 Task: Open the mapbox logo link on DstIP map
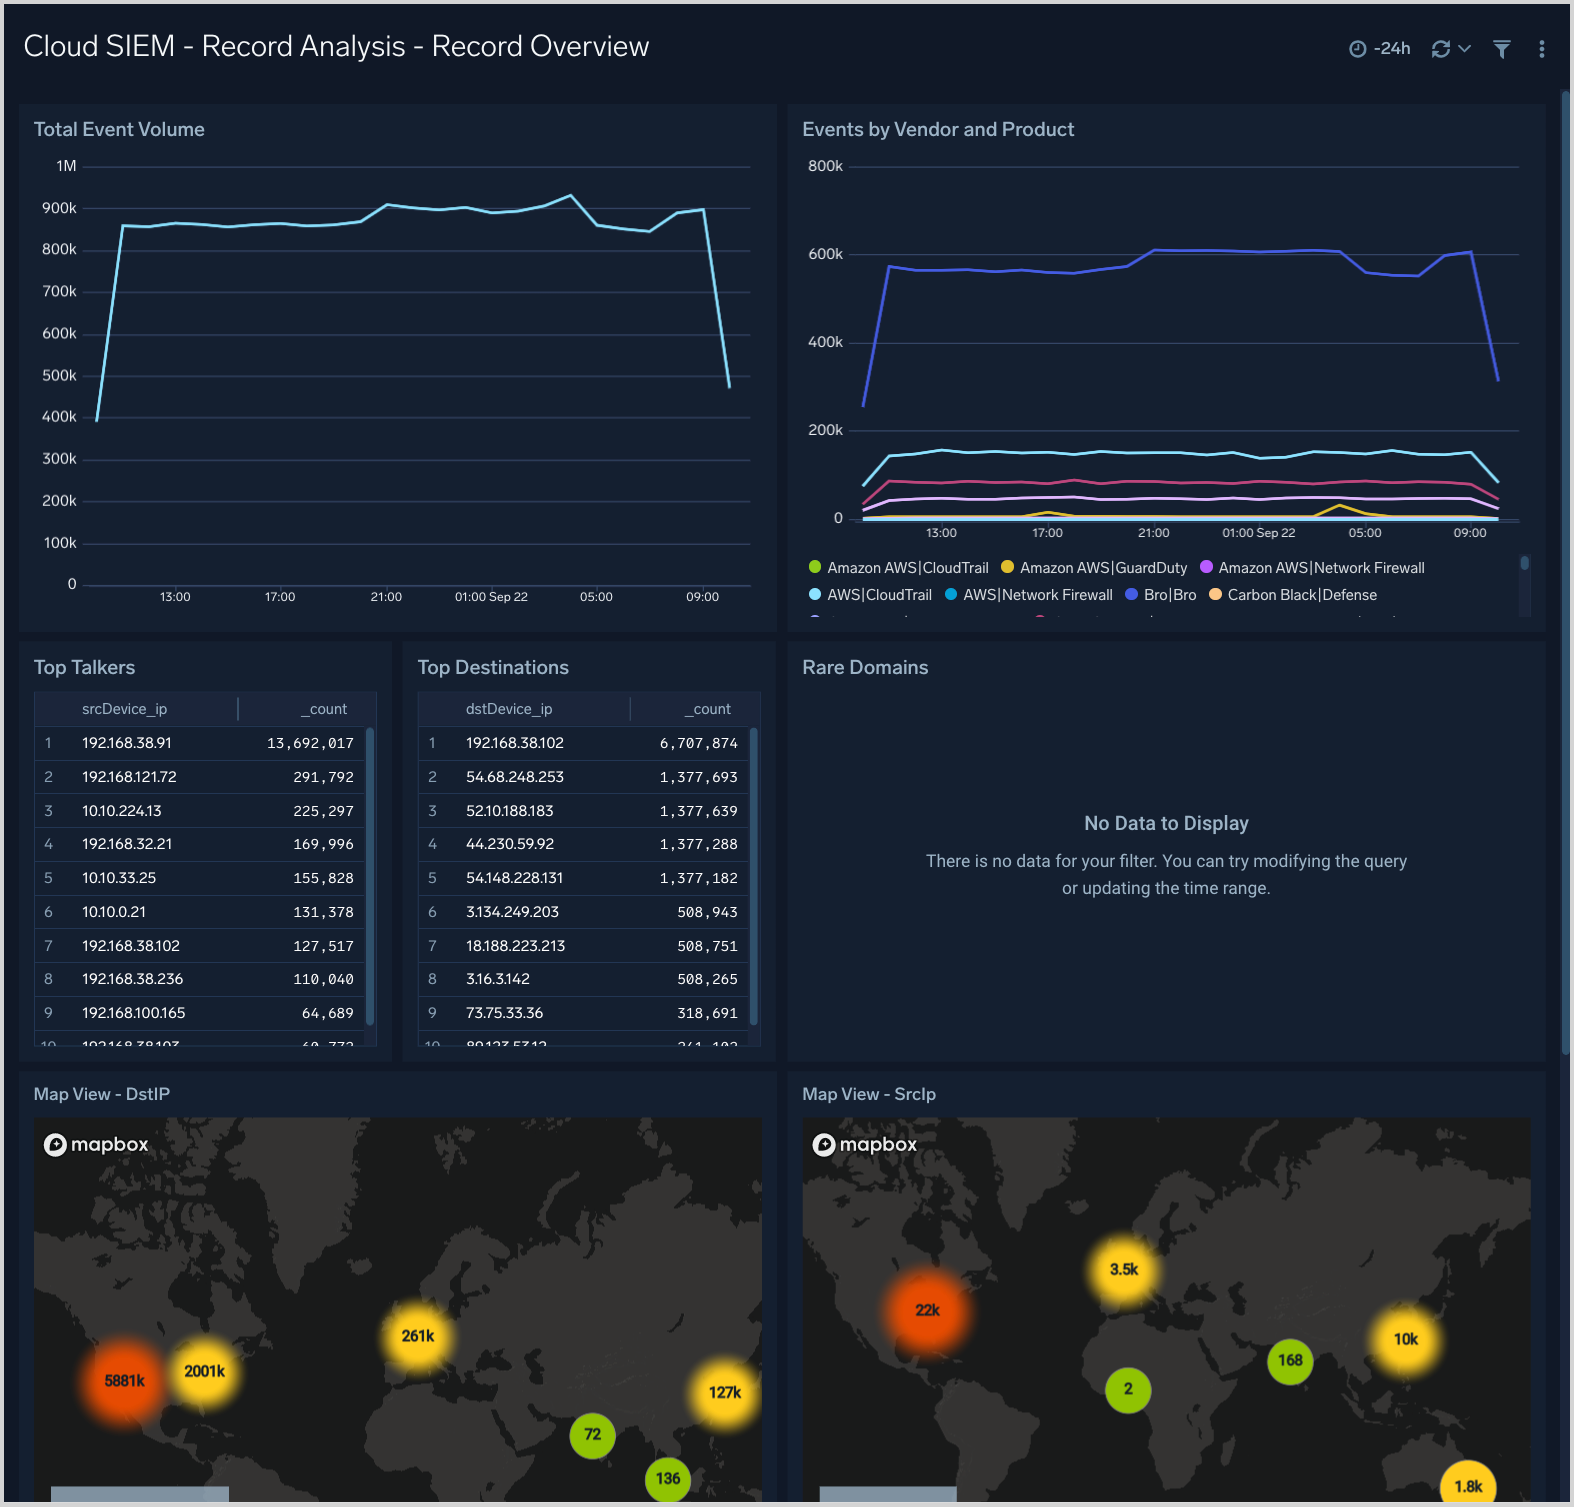[x=96, y=1145]
